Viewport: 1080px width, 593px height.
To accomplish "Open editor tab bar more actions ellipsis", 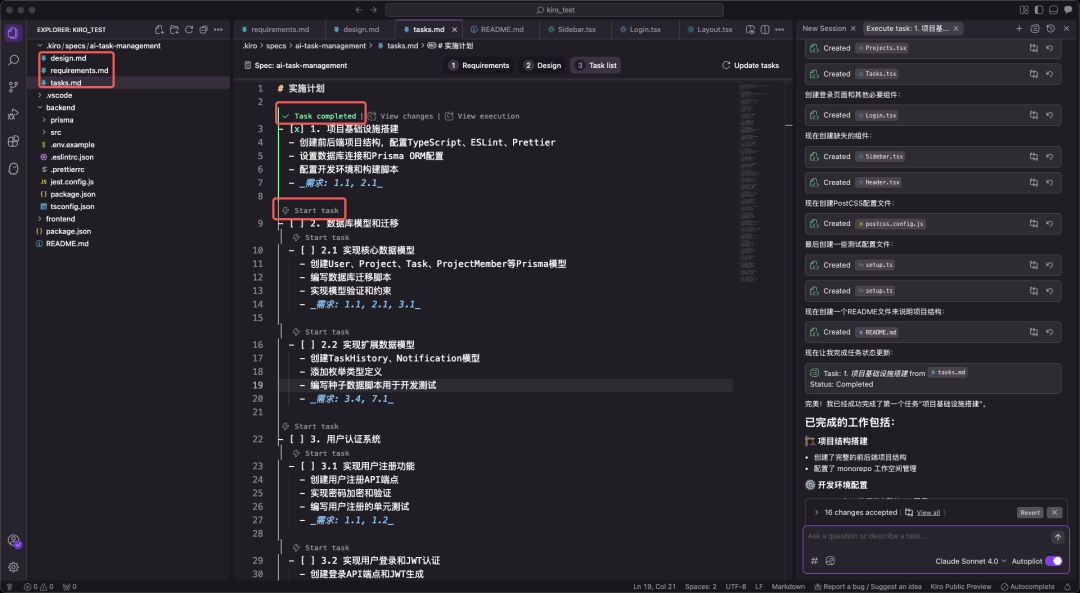I will (780, 30).
